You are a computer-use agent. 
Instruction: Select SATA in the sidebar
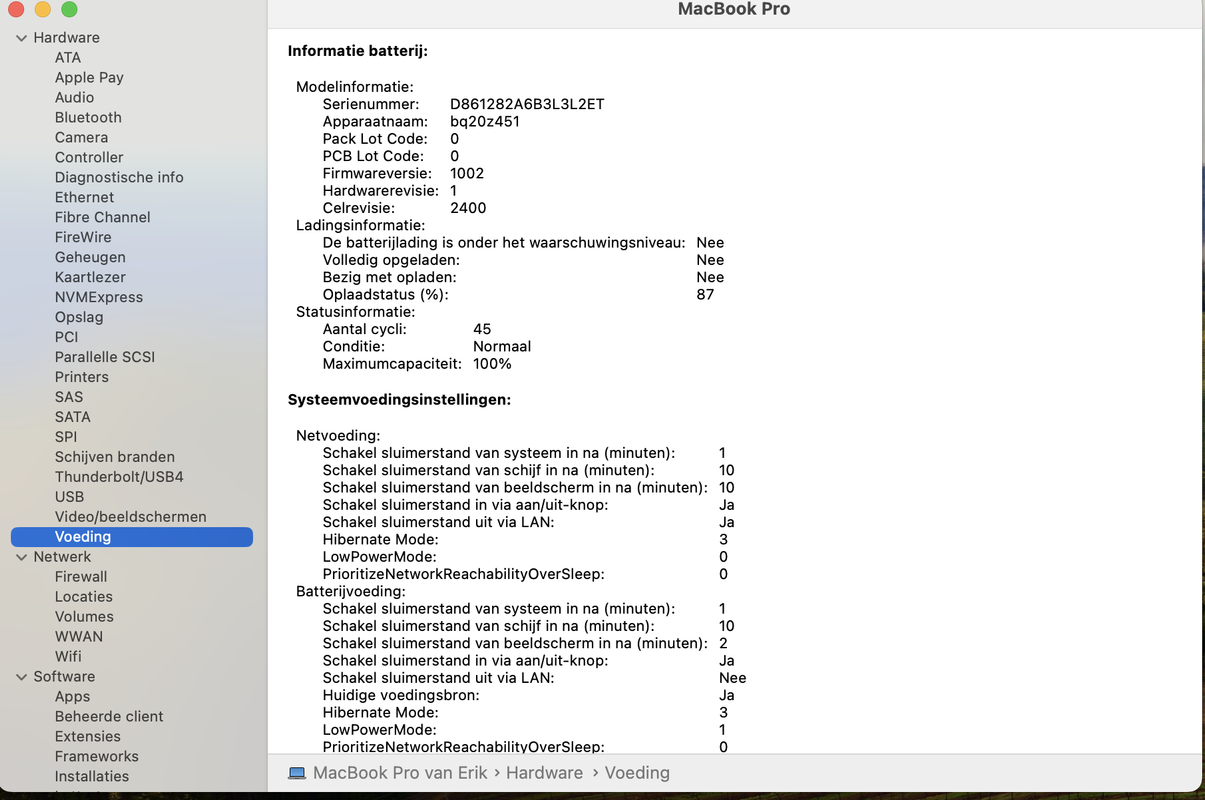73,417
